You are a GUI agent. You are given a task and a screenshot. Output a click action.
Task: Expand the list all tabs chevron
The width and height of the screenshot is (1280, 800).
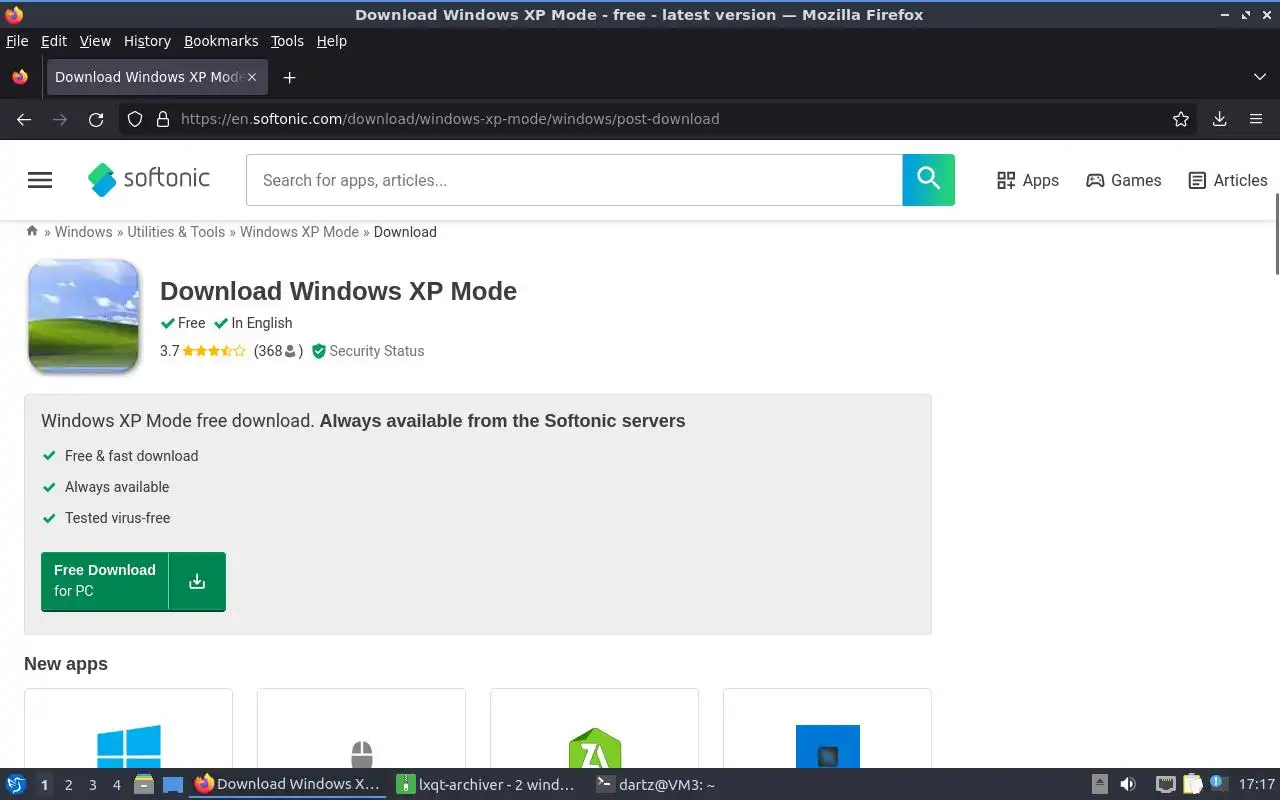point(1260,77)
